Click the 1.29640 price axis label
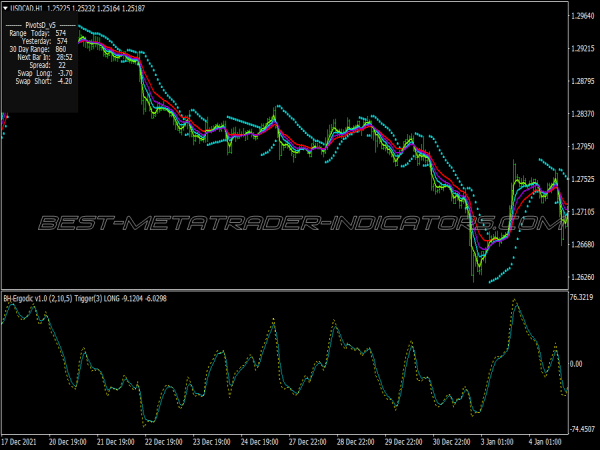Screen dimensions: 600x450 point(582,16)
